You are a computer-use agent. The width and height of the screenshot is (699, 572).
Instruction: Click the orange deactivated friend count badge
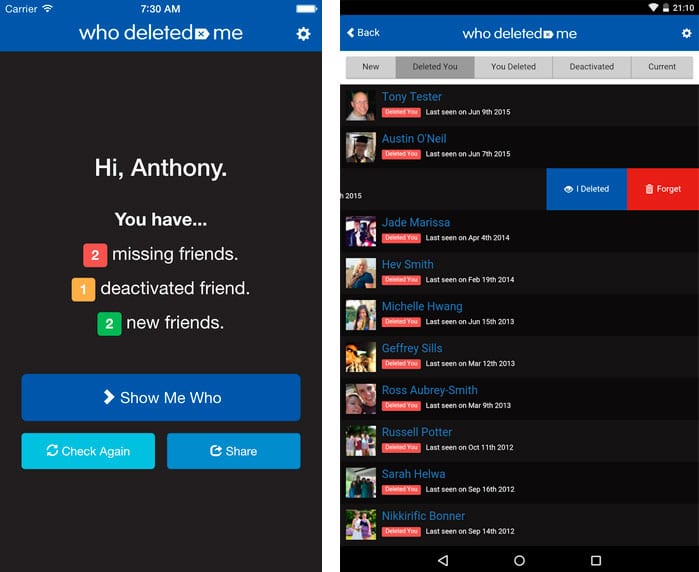click(84, 289)
